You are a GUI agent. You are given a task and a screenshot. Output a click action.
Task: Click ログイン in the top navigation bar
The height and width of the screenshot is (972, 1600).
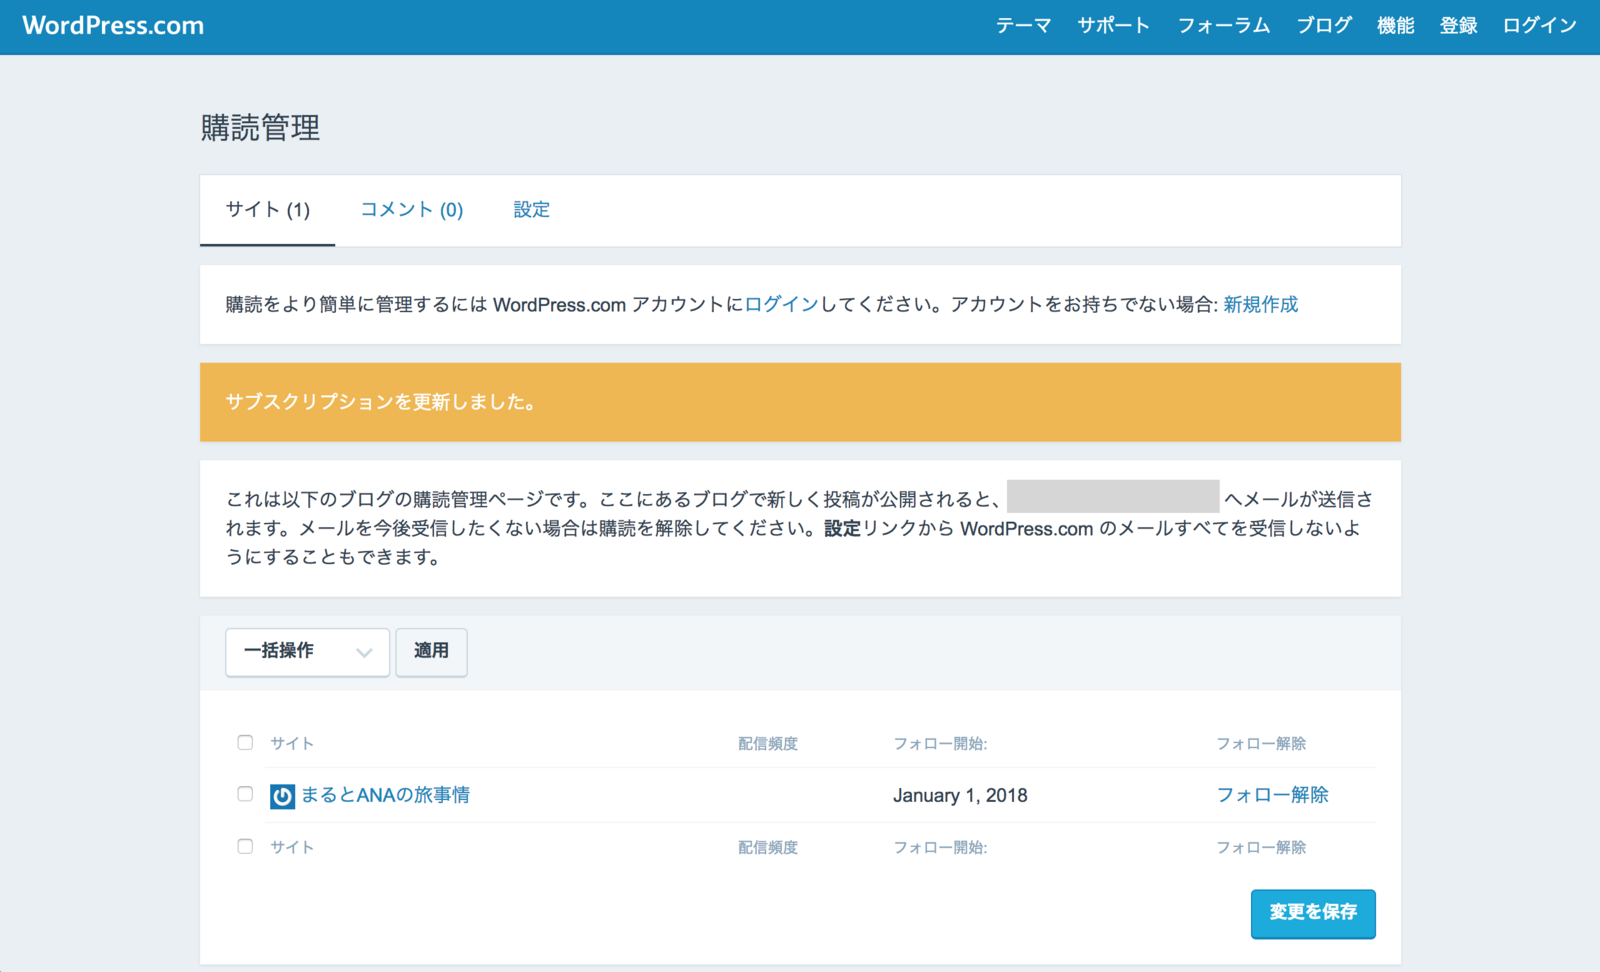pyautogui.click(x=1540, y=26)
